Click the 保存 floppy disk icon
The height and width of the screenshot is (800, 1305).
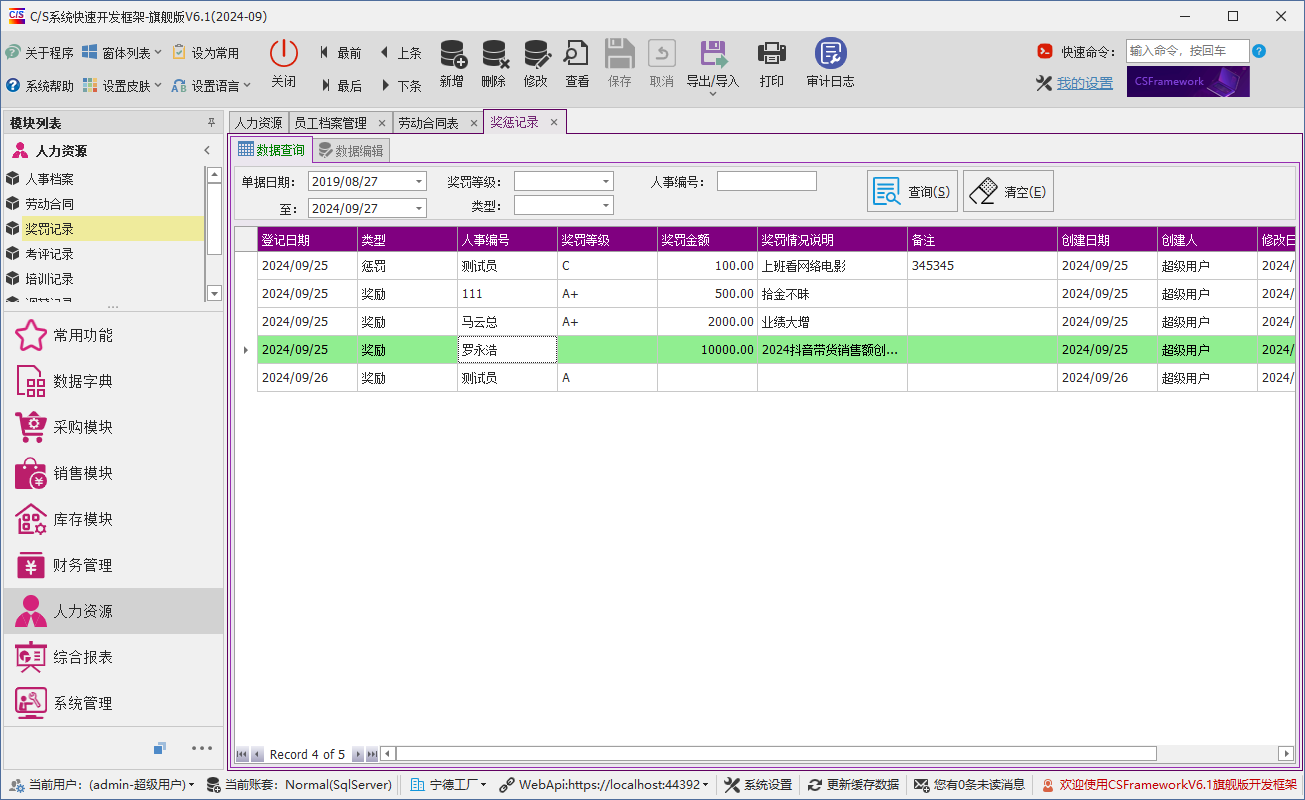click(620, 55)
